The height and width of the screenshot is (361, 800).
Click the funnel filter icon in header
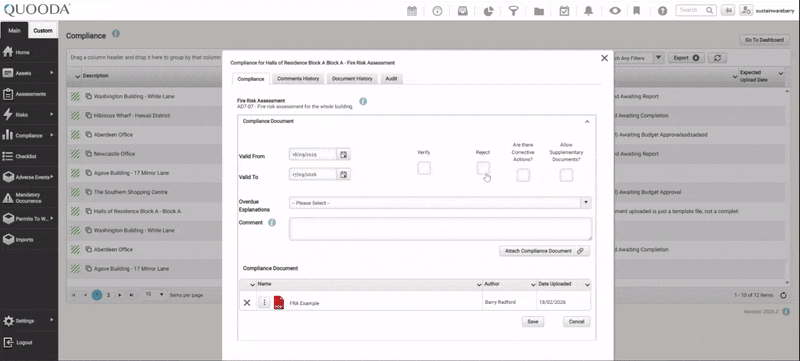click(x=514, y=11)
